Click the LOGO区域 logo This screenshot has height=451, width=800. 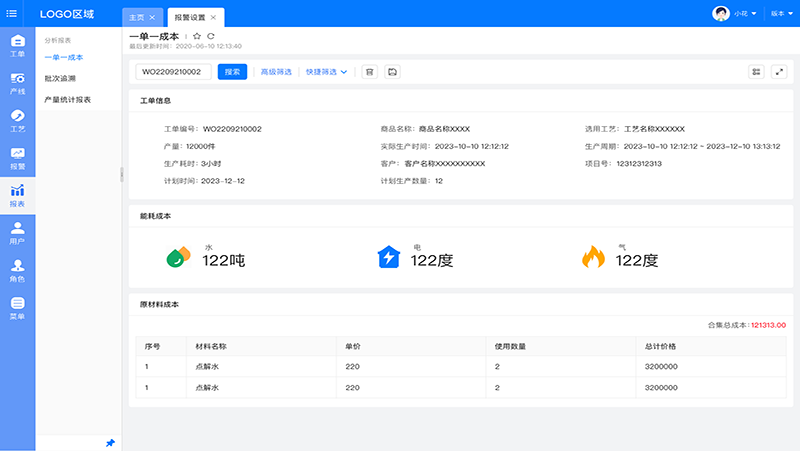67,14
